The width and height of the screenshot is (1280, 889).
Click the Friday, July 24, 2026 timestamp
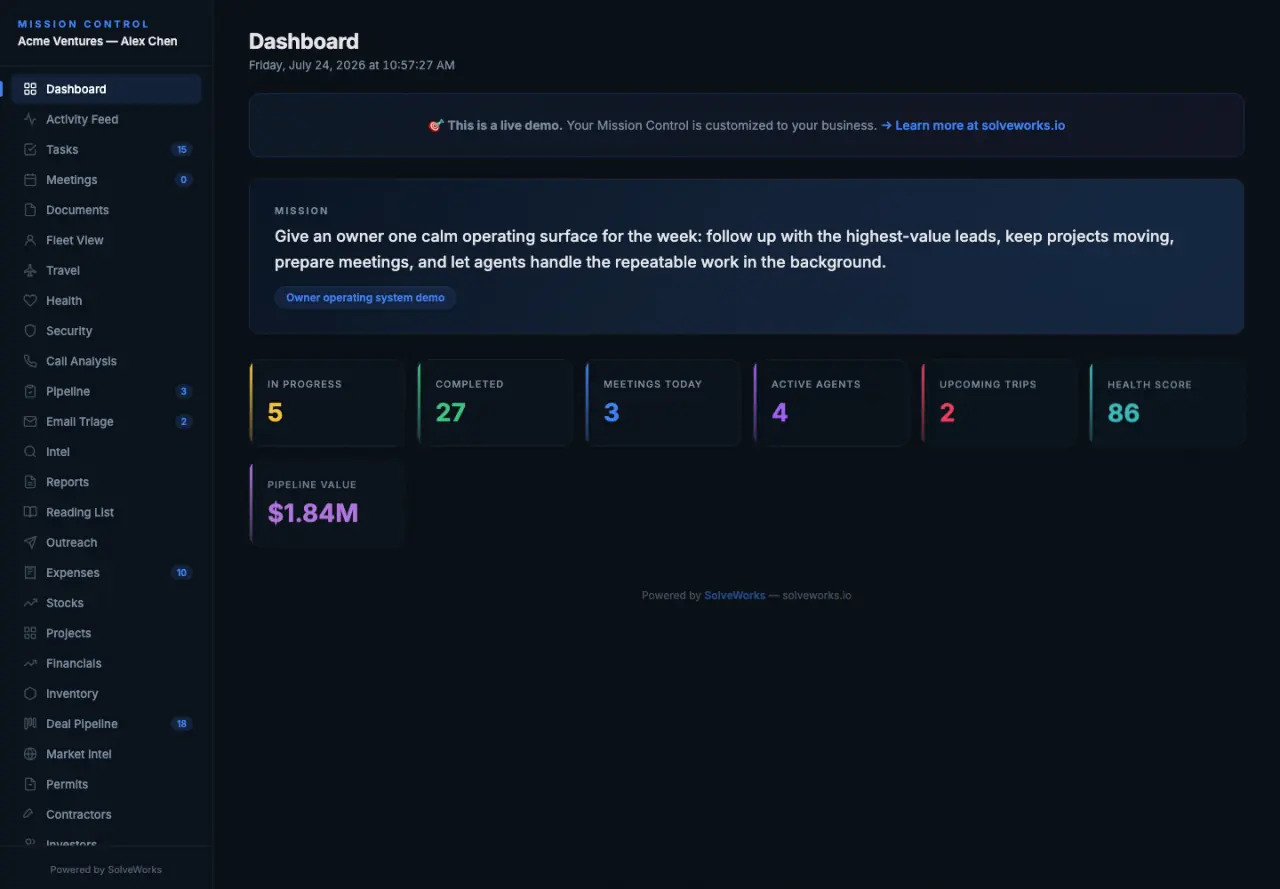click(352, 65)
